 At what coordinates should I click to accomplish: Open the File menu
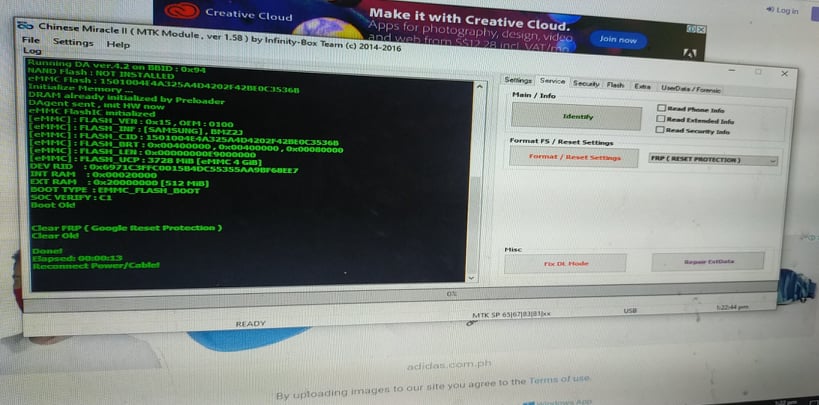coord(31,40)
